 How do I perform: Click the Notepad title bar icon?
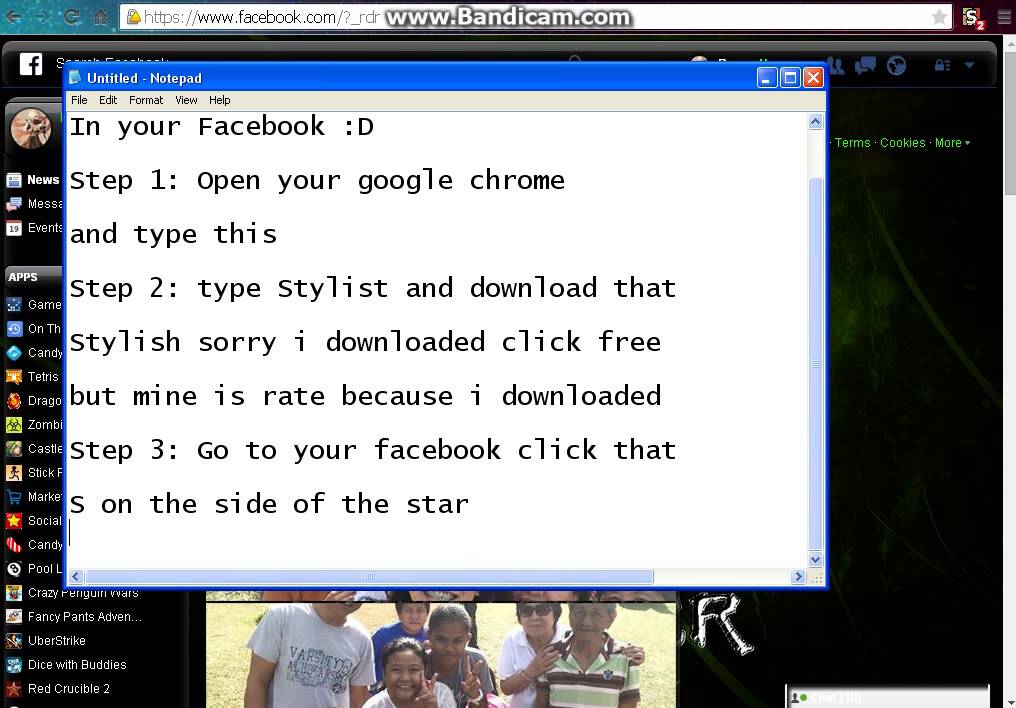76,78
